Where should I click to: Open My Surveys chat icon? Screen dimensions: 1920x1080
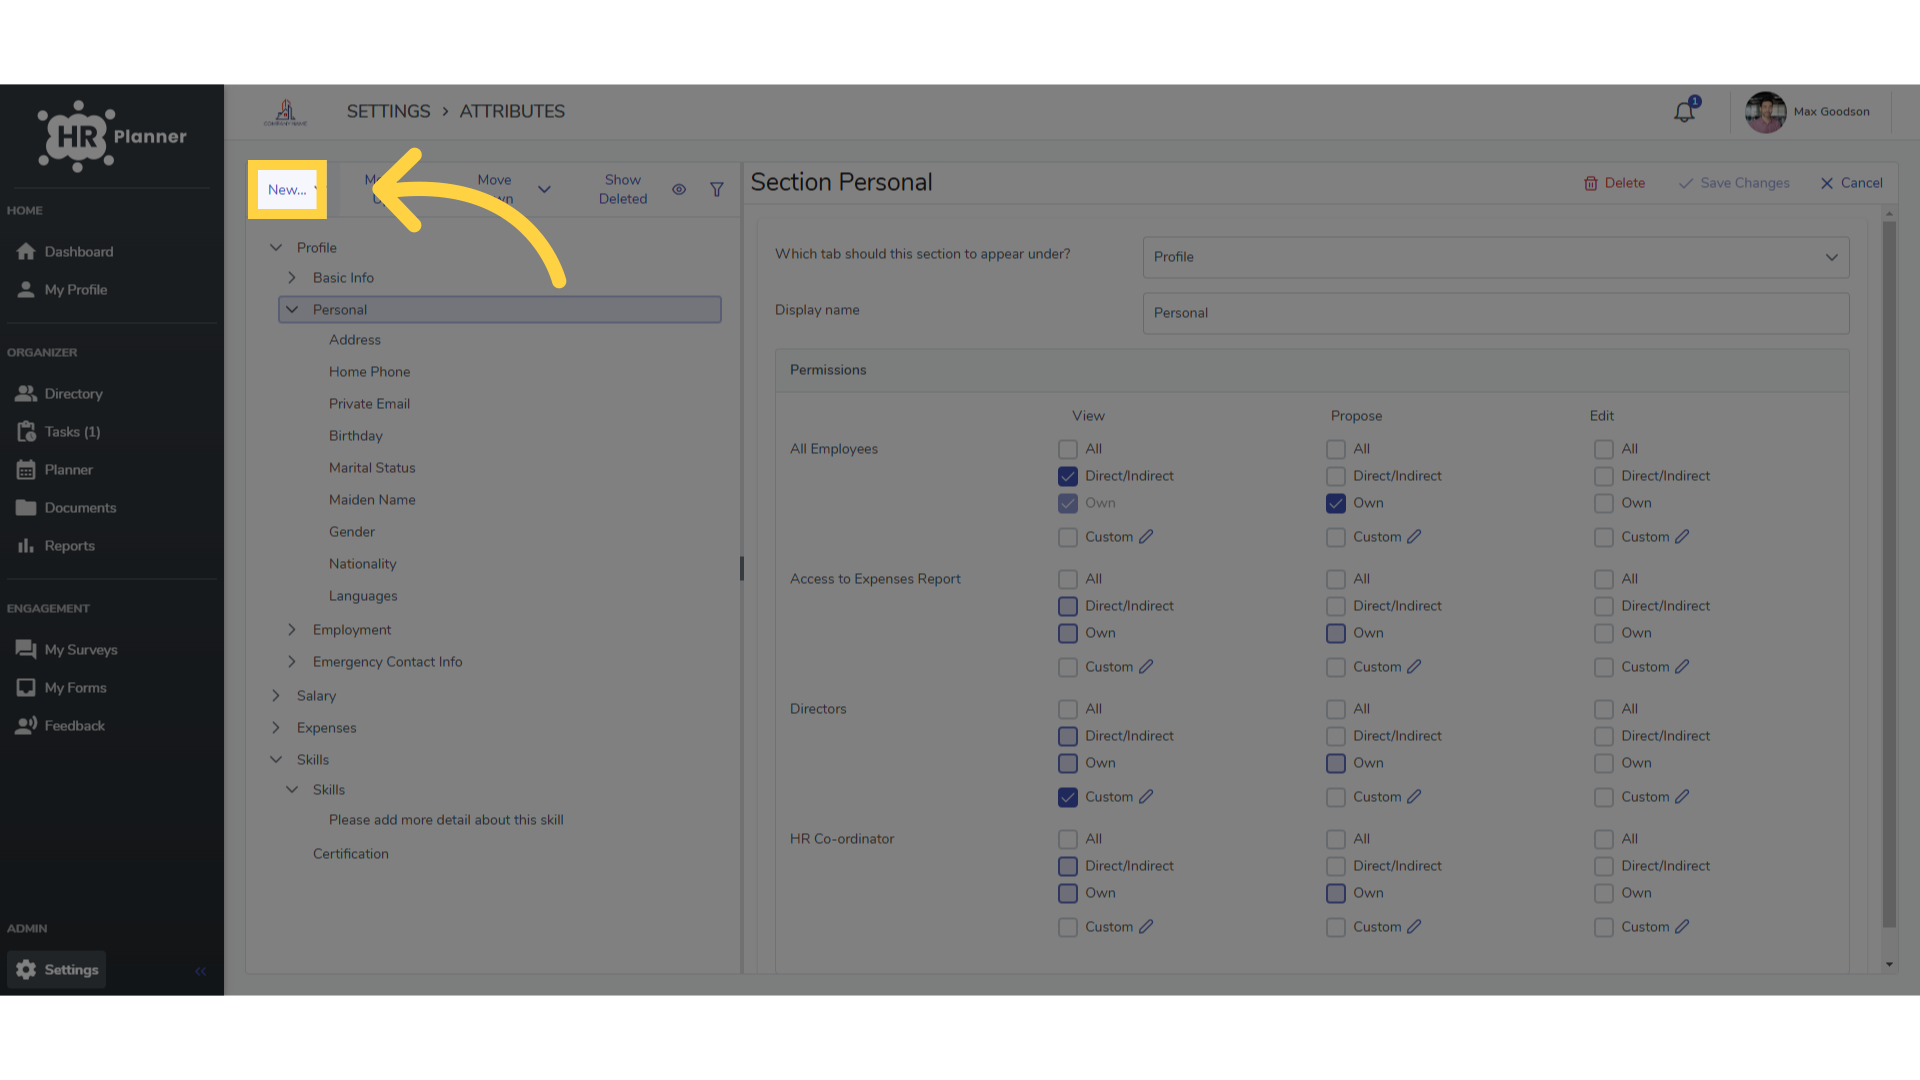[26, 650]
